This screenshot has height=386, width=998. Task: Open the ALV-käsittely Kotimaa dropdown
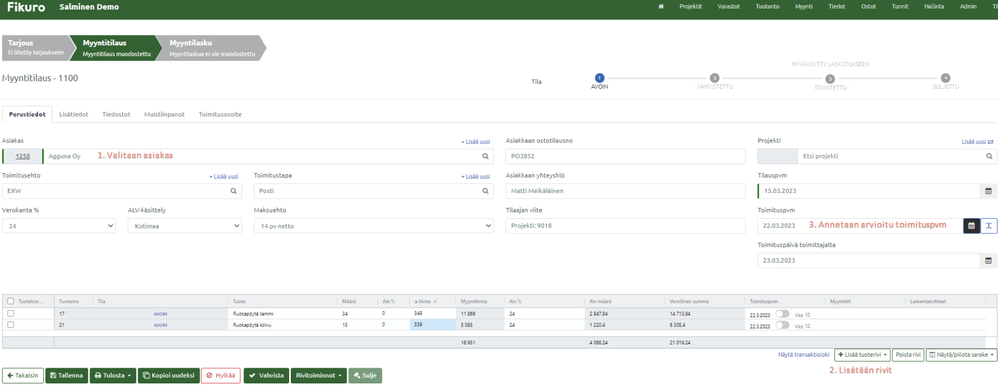tap(185, 225)
